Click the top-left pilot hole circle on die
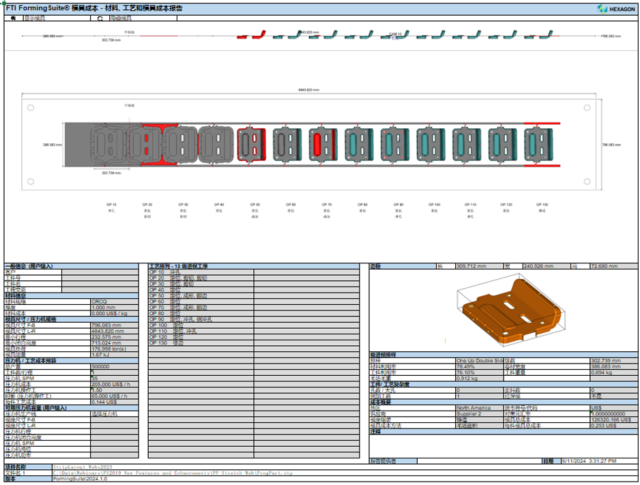 tap(31, 108)
